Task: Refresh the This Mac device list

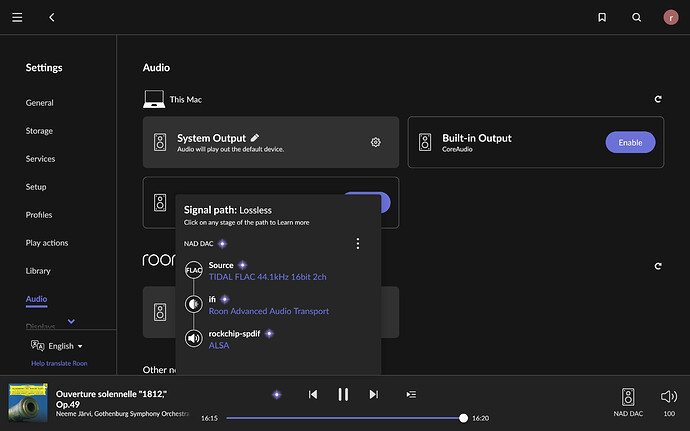Action: (658, 99)
